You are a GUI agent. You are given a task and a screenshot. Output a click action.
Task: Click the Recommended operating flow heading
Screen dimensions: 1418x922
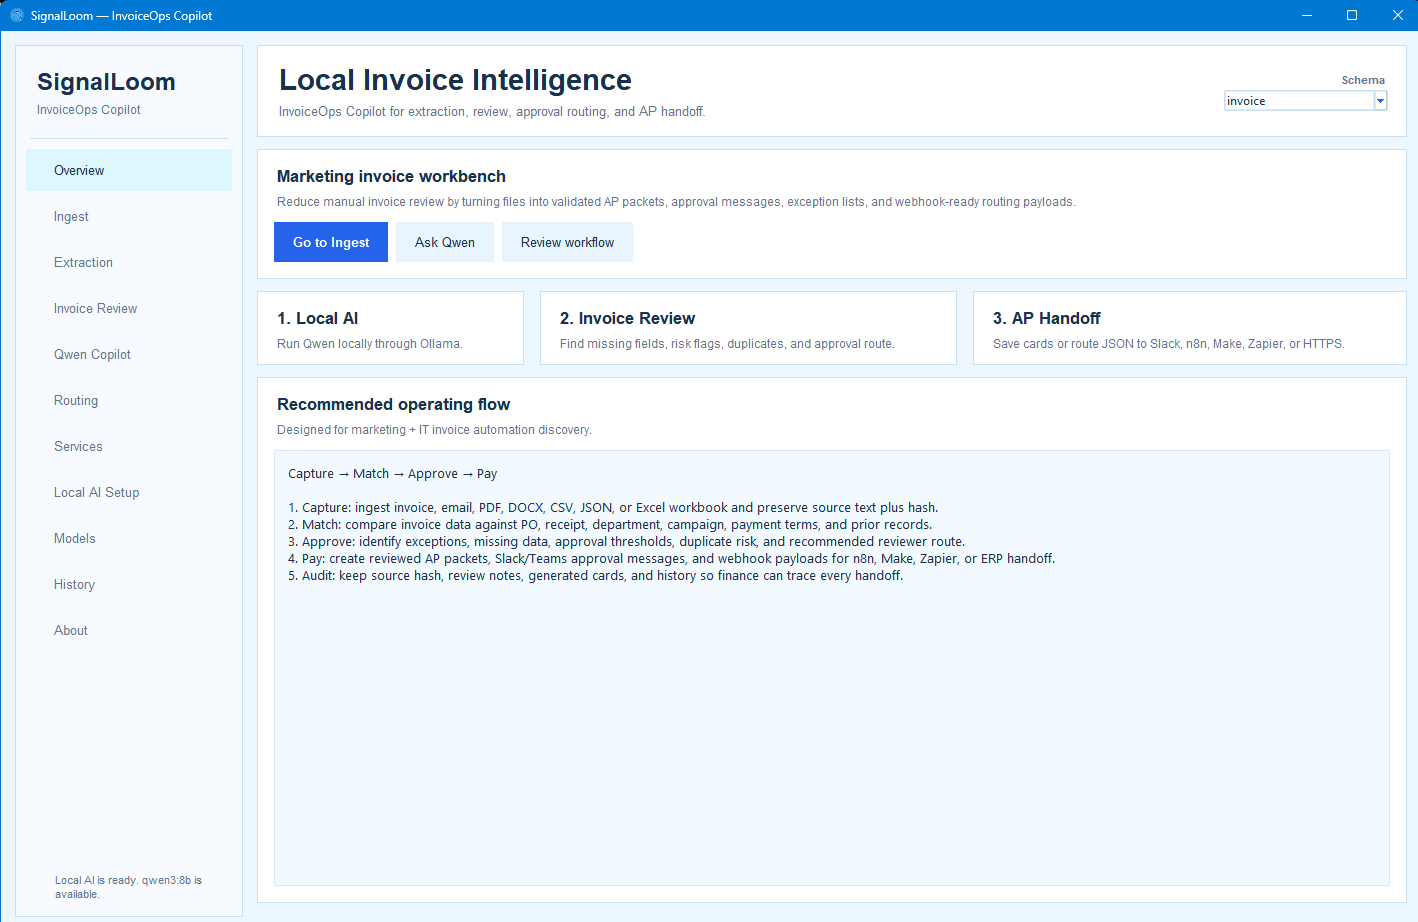coord(393,404)
